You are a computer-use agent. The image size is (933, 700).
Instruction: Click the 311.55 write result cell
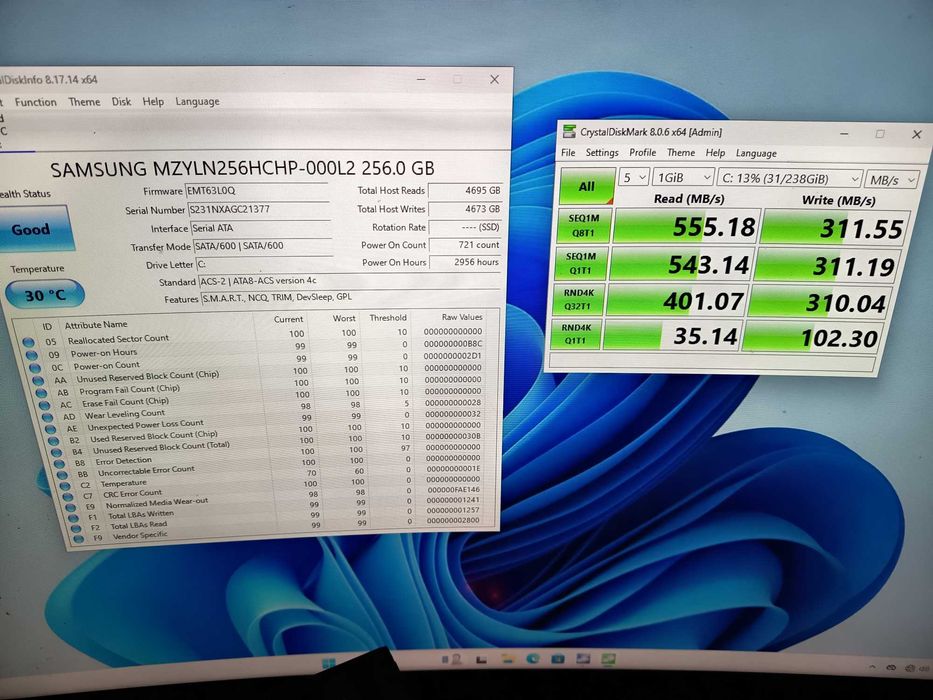pyautogui.click(x=836, y=228)
